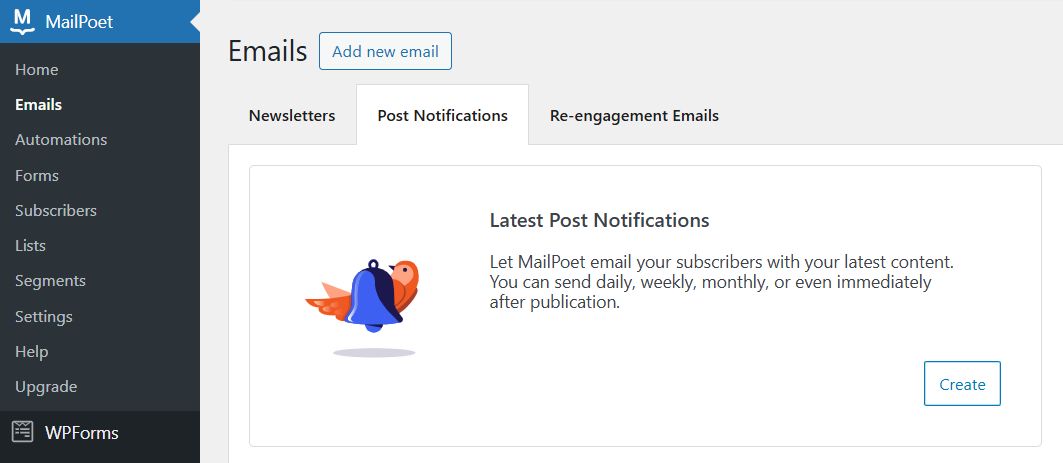Click the bell and bird illustration
This screenshot has width=1063, height=463.
click(x=362, y=298)
